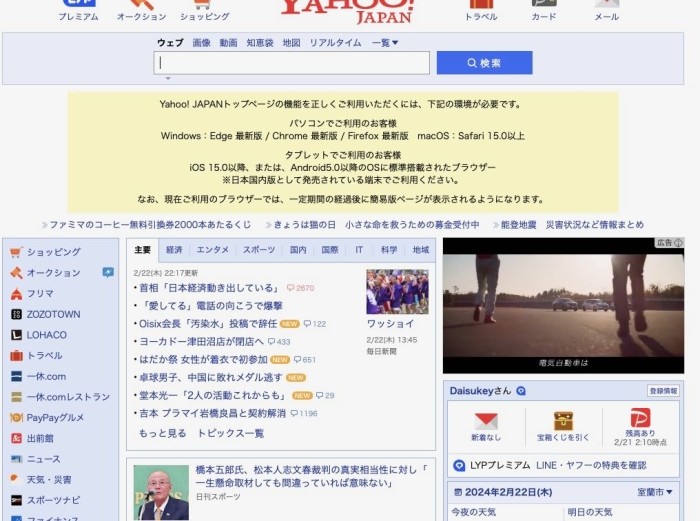Screen dimensions: 700x521
Task: Click the 出前館 sidebar icon
Action: pyautogui.click(x=16, y=438)
